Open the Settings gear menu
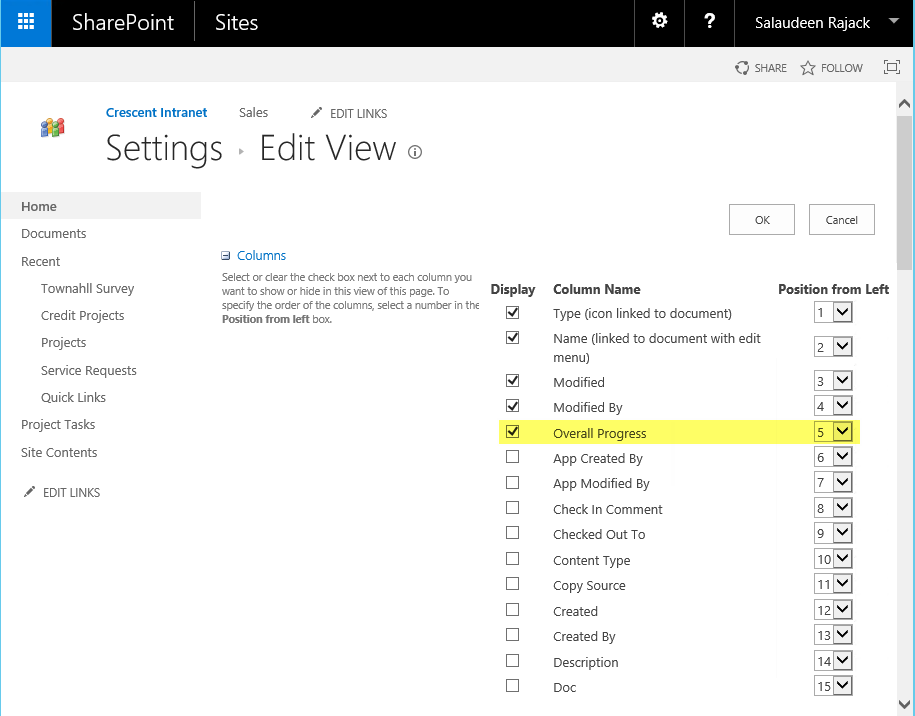 [x=659, y=23]
